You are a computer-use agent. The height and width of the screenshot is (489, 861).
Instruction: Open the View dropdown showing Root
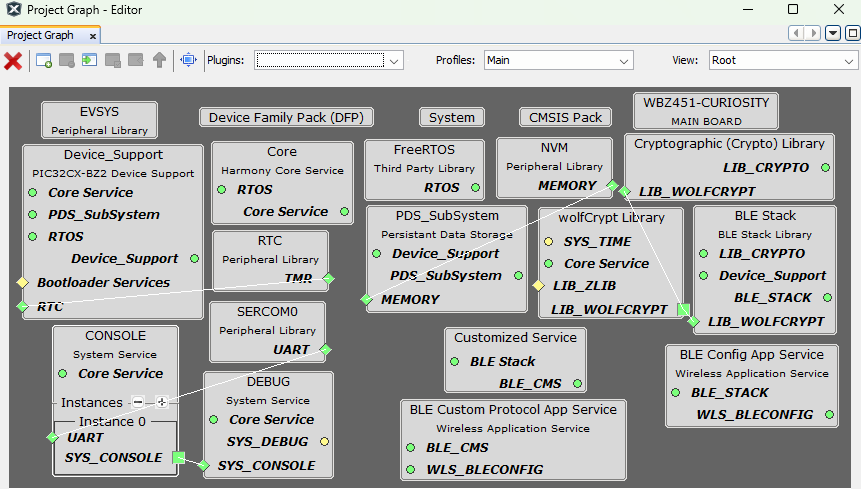tap(783, 60)
